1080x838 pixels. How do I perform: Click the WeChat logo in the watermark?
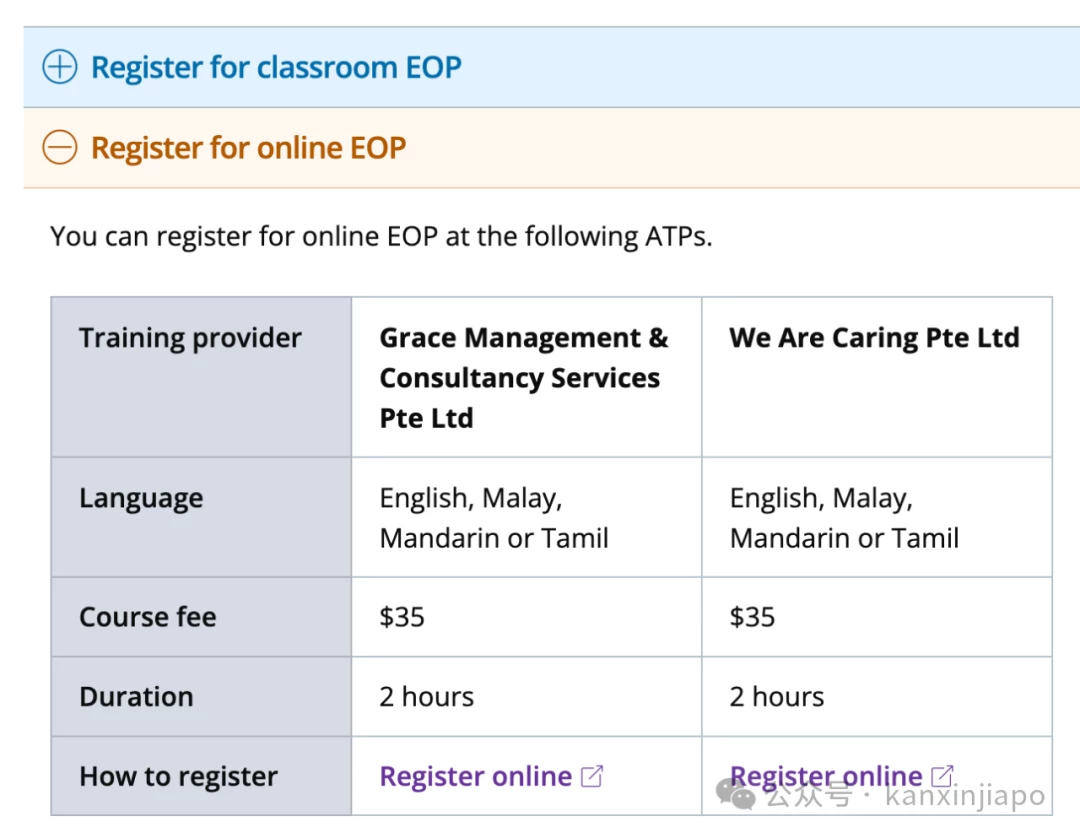(735, 794)
